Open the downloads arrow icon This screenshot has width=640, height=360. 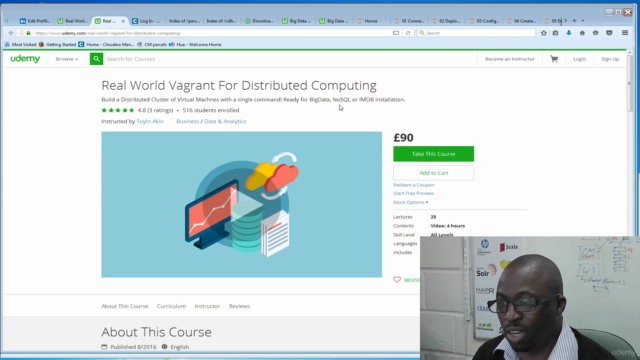pyautogui.click(x=569, y=33)
